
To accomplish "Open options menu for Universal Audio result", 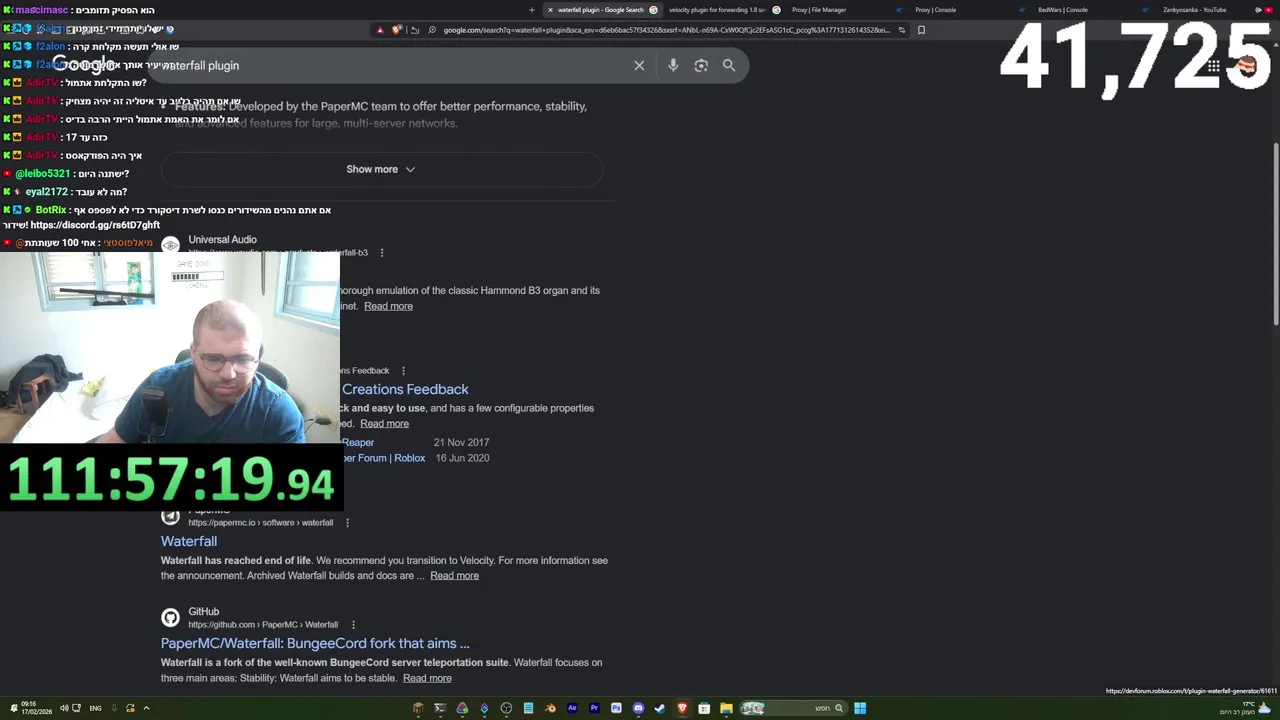I will coord(382,253).
